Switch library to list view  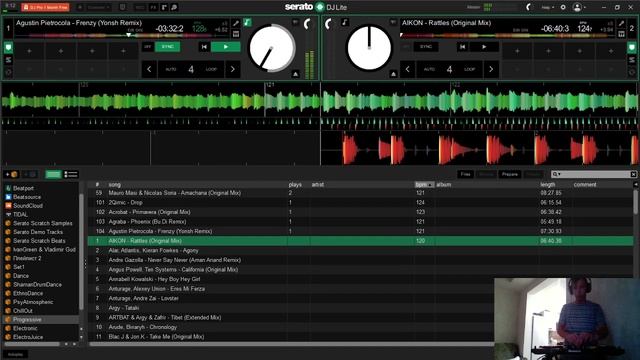(x=71, y=174)
